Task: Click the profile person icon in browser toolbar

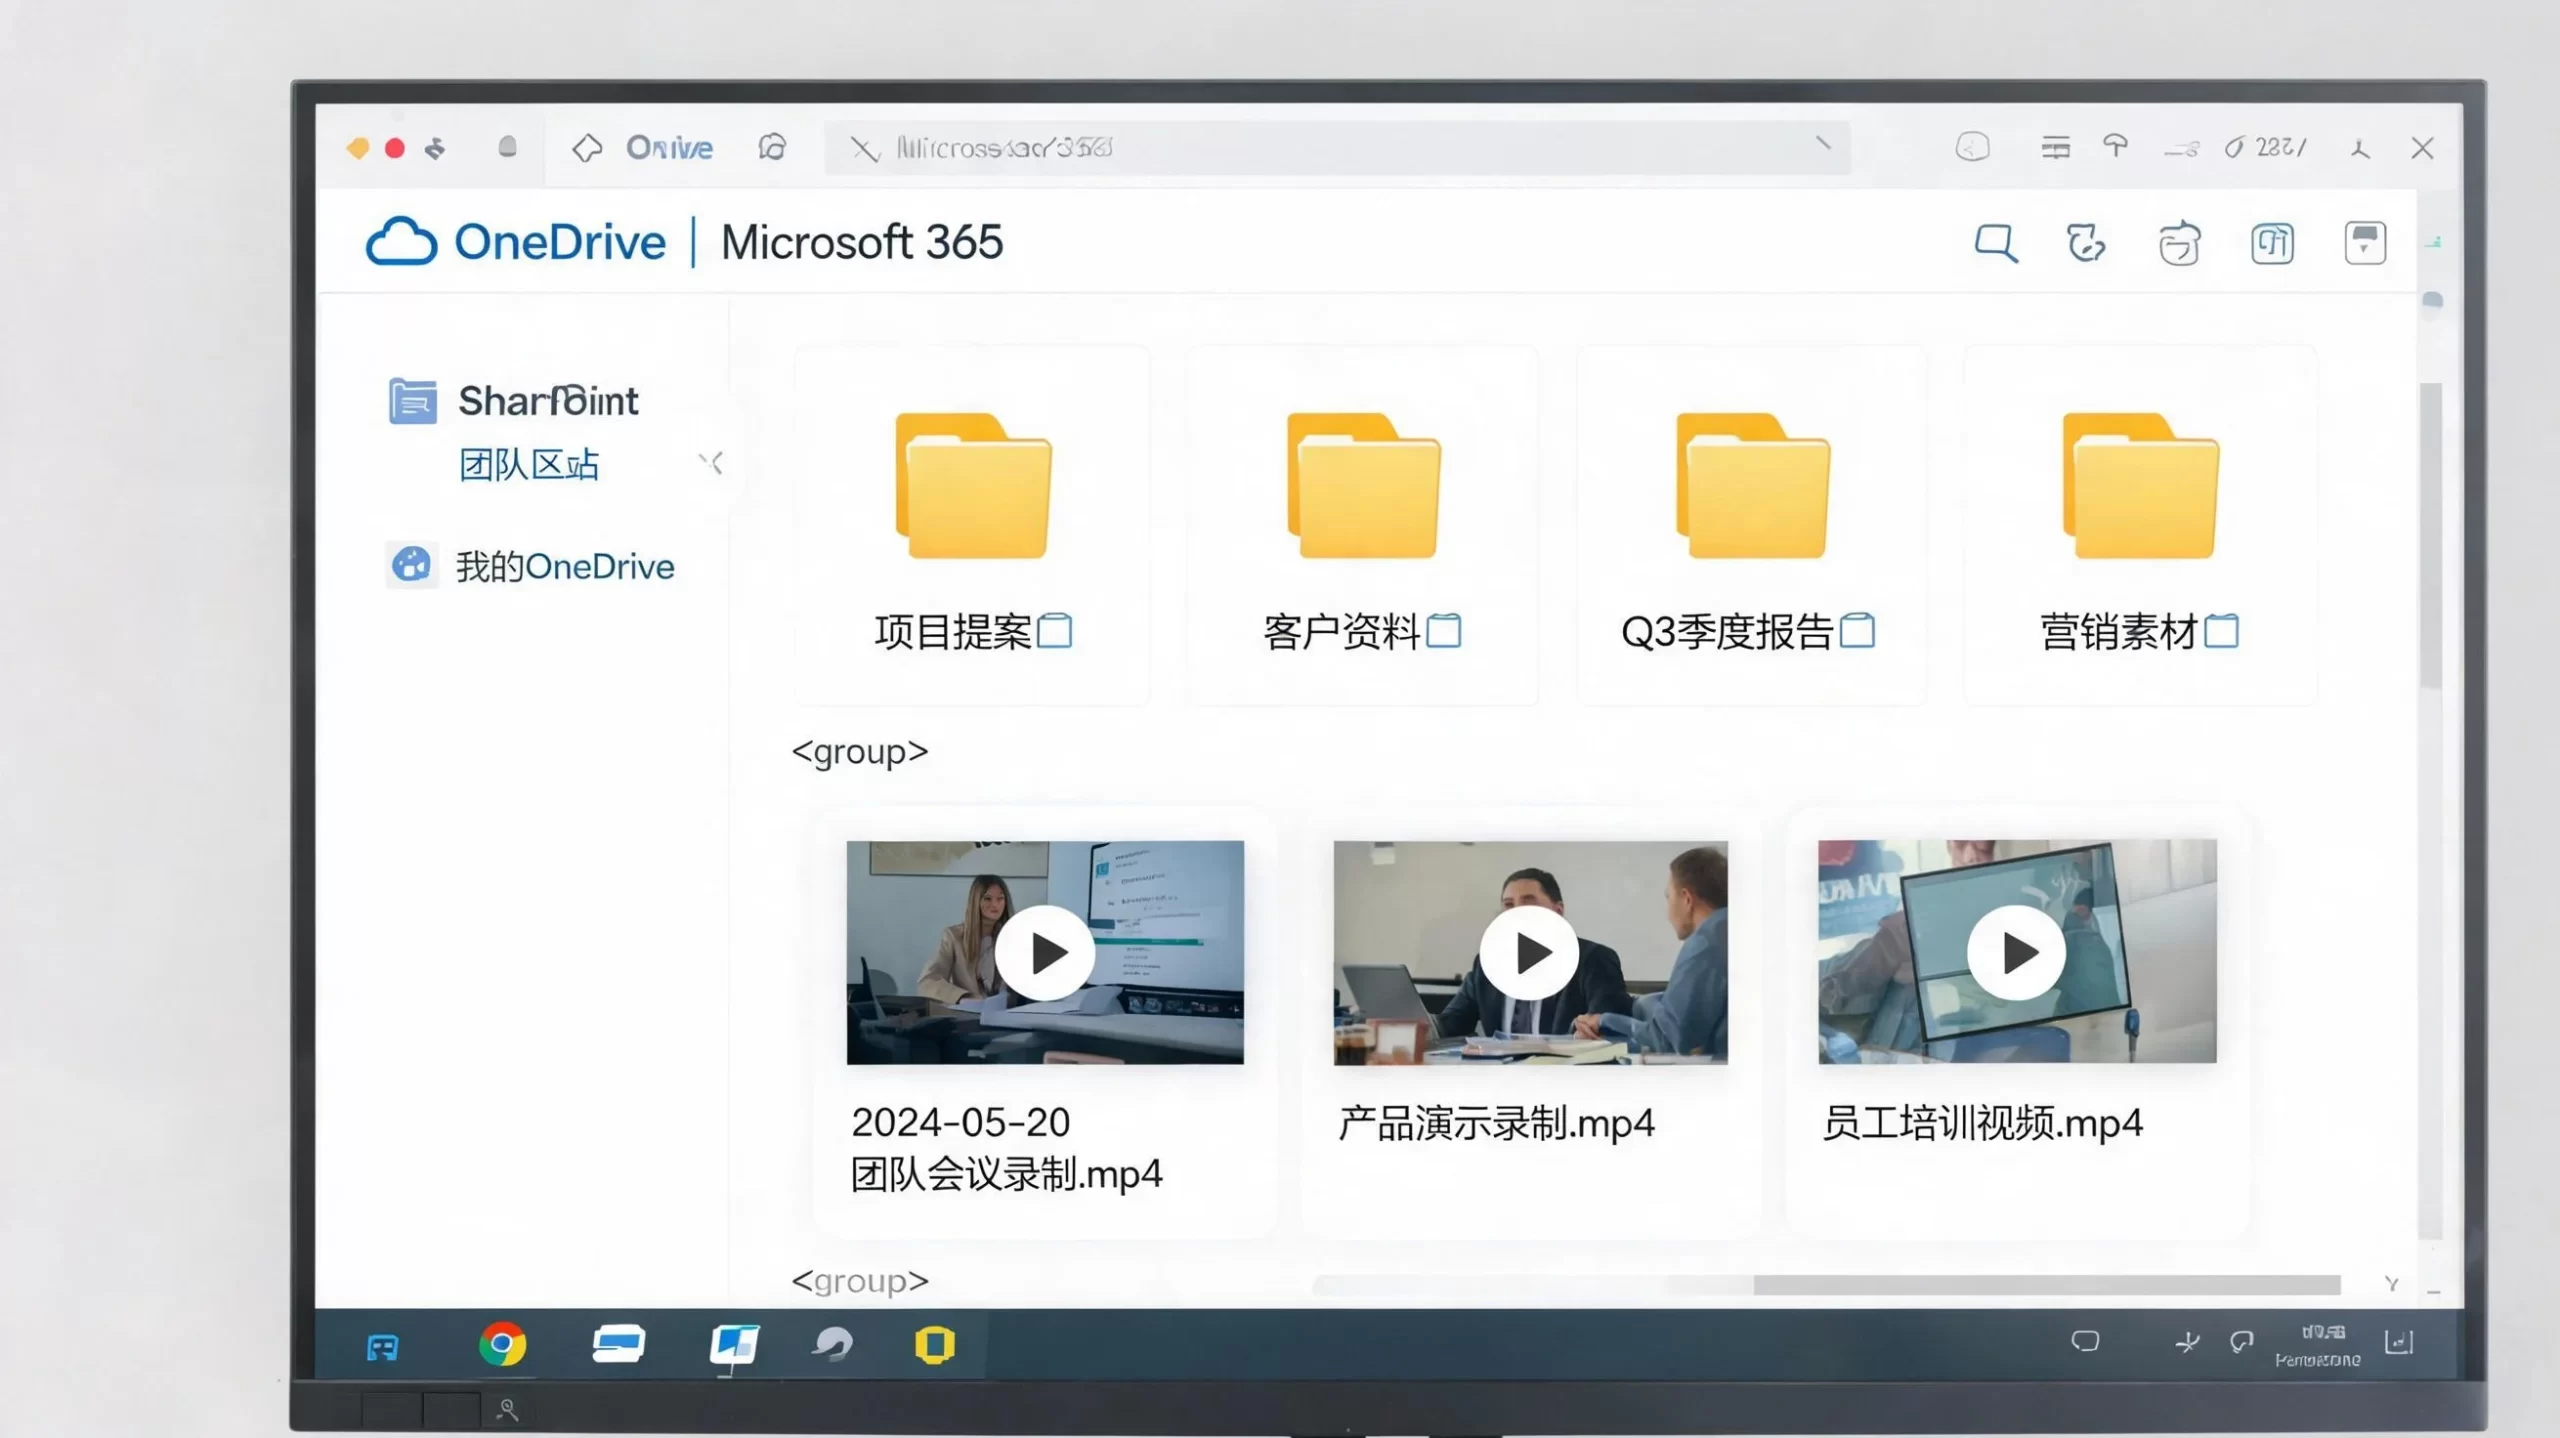Action: pyautogui.click(x=2360, y=149)
